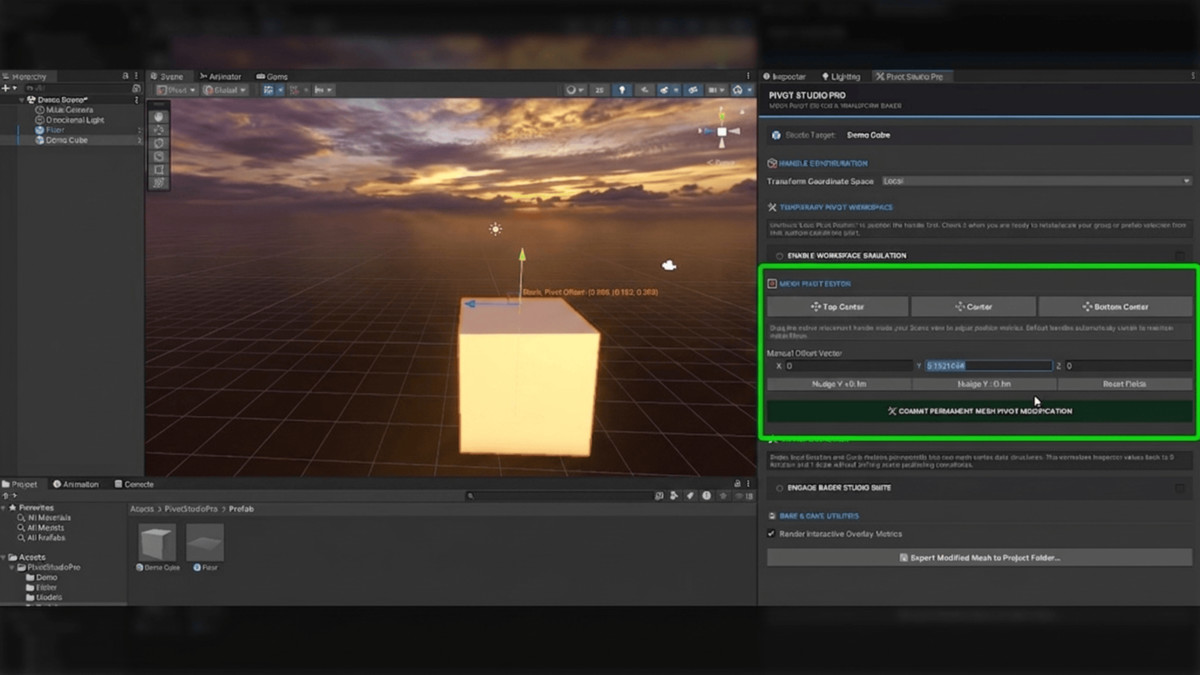Toggle scene lighting lightbulb button
Screen dimensions: 1200x675
(x=622, y=90)
